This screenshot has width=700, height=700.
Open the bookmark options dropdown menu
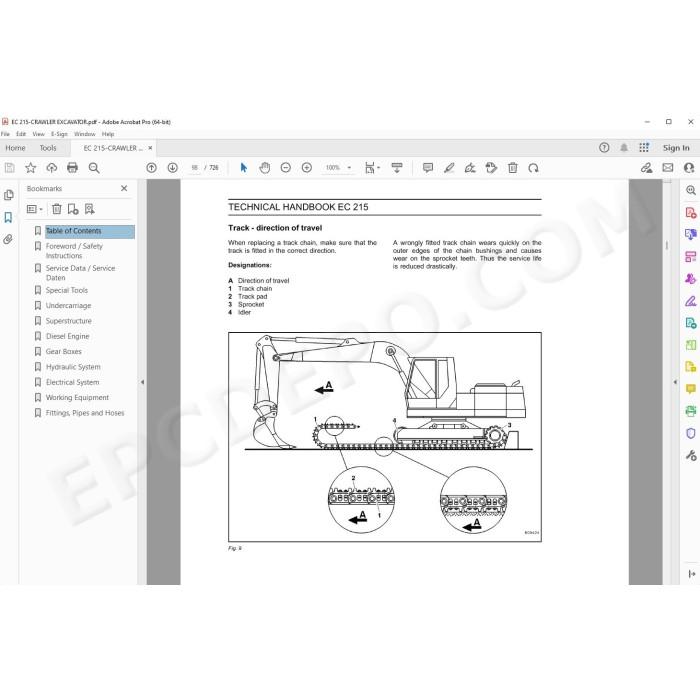[35, 209]
